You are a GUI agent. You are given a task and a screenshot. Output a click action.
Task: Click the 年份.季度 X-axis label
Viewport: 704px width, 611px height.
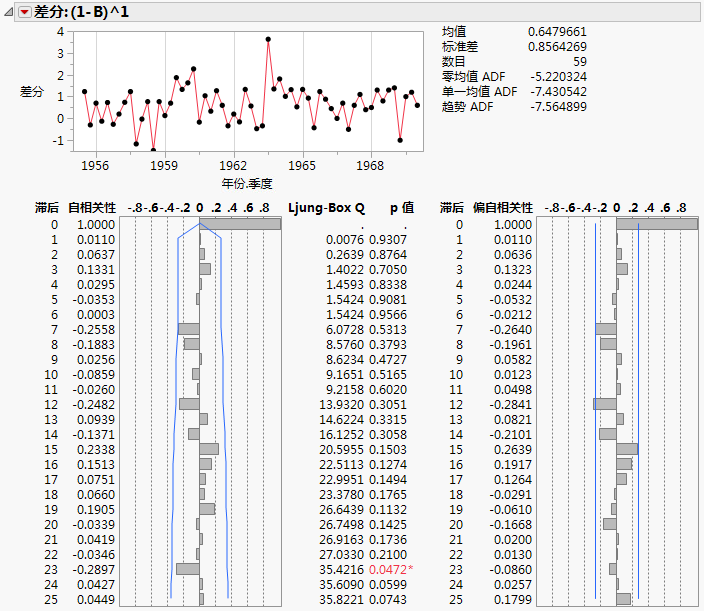coord(247,184)
